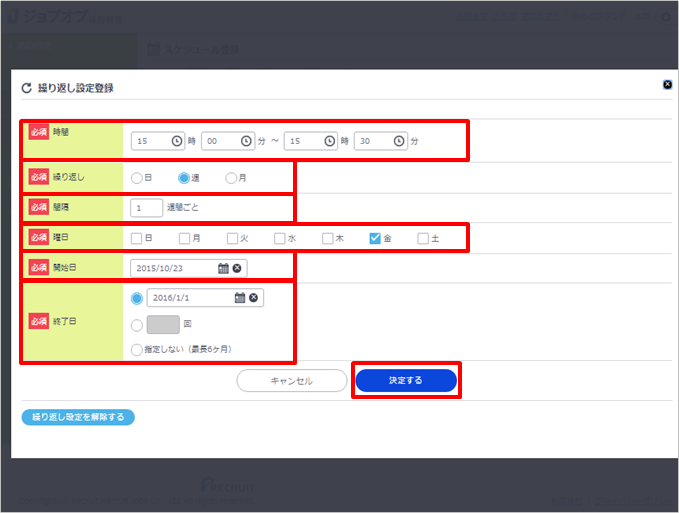Choose the 指定しない end date option
Image resolution: width=679 pixels, height=513 pixels.
tap(137, 349)
